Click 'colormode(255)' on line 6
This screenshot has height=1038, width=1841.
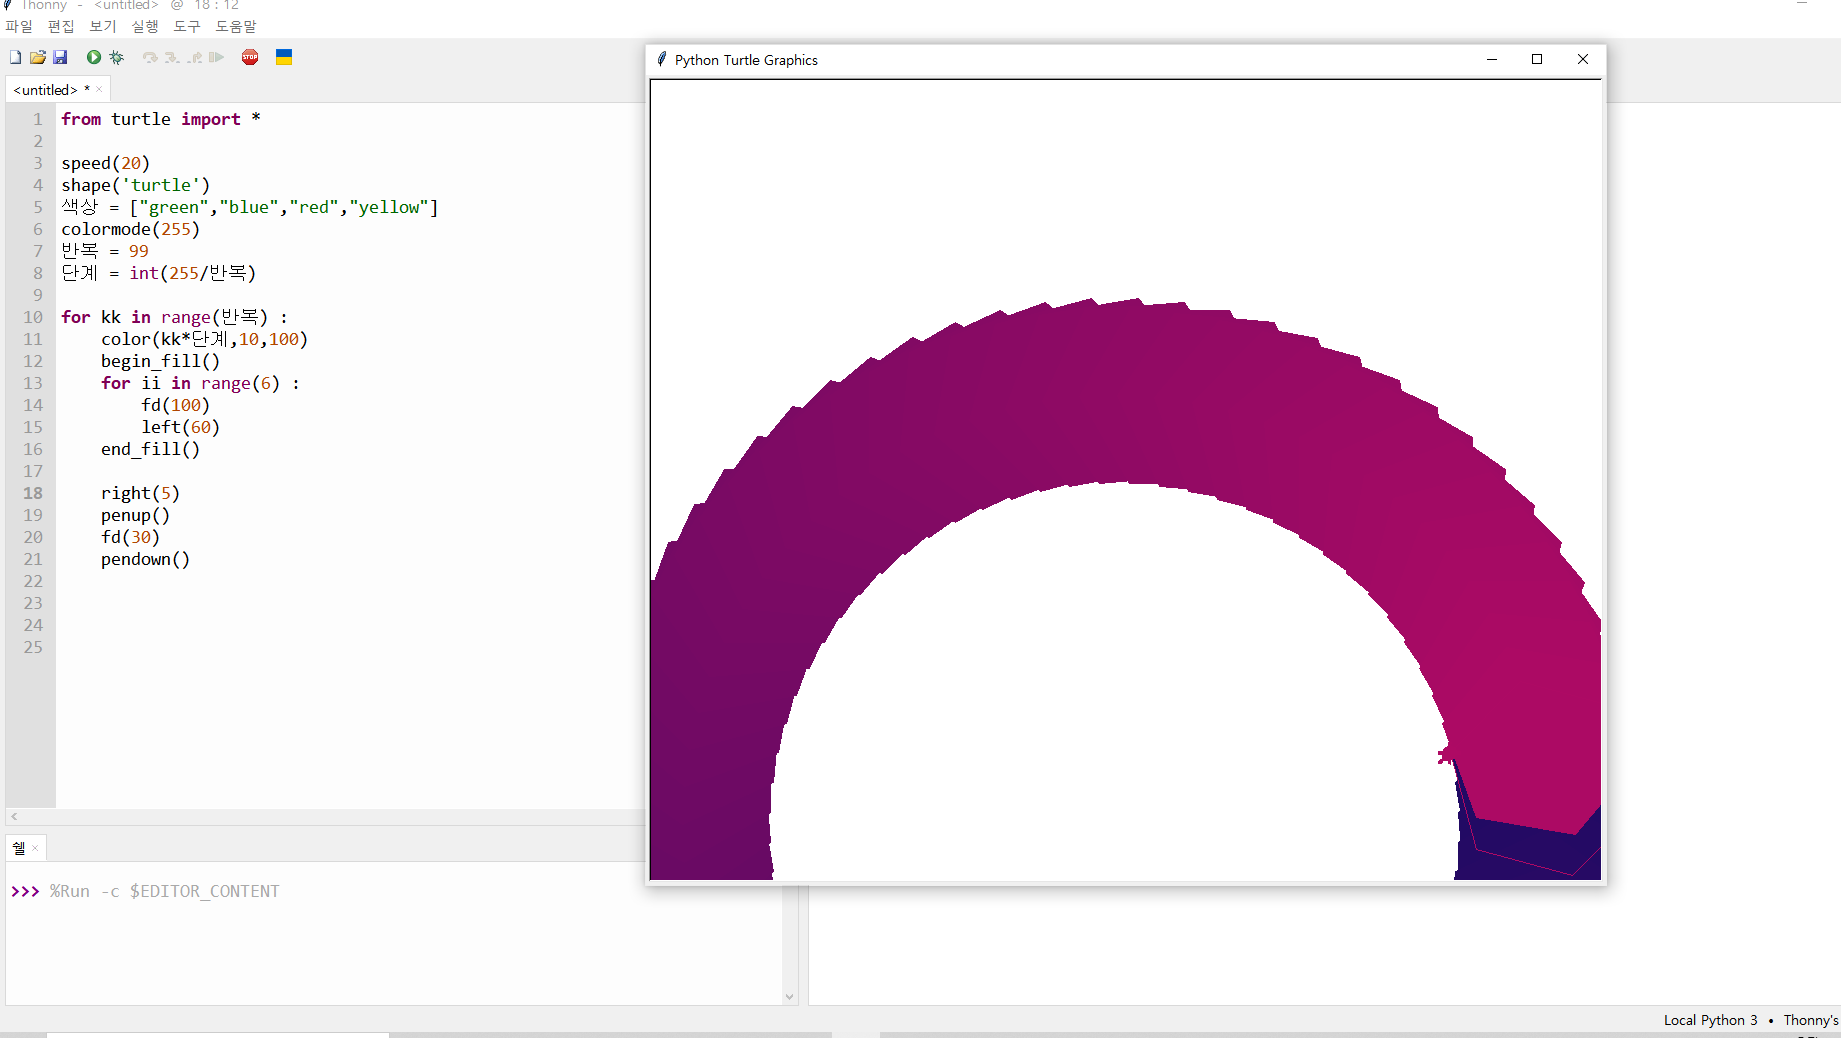[x=131, y=229]
